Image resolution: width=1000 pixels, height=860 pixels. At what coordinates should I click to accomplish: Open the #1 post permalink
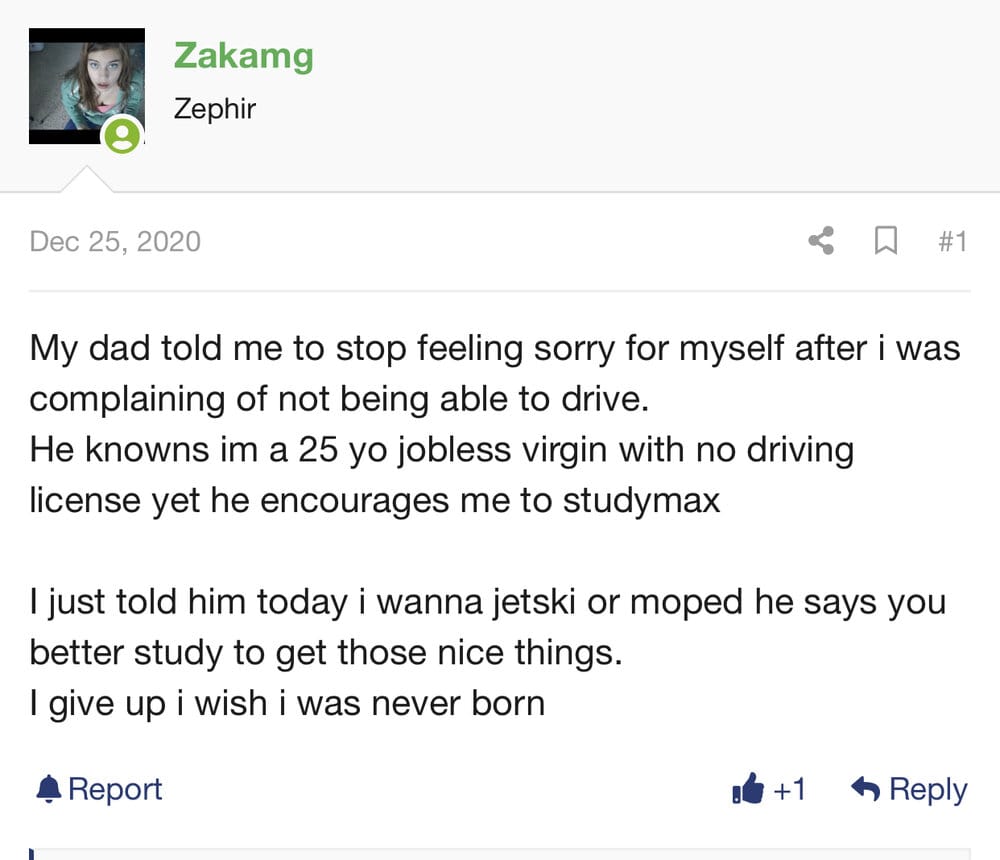tap(952, 241)
